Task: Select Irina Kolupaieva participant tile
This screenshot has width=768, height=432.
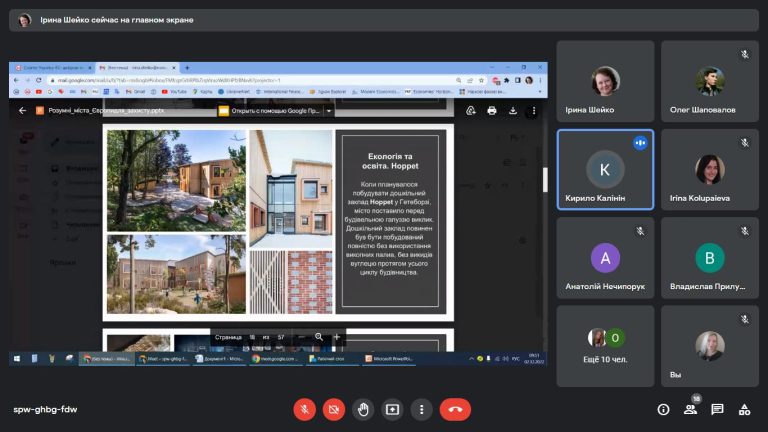Action: pos(710,169)
